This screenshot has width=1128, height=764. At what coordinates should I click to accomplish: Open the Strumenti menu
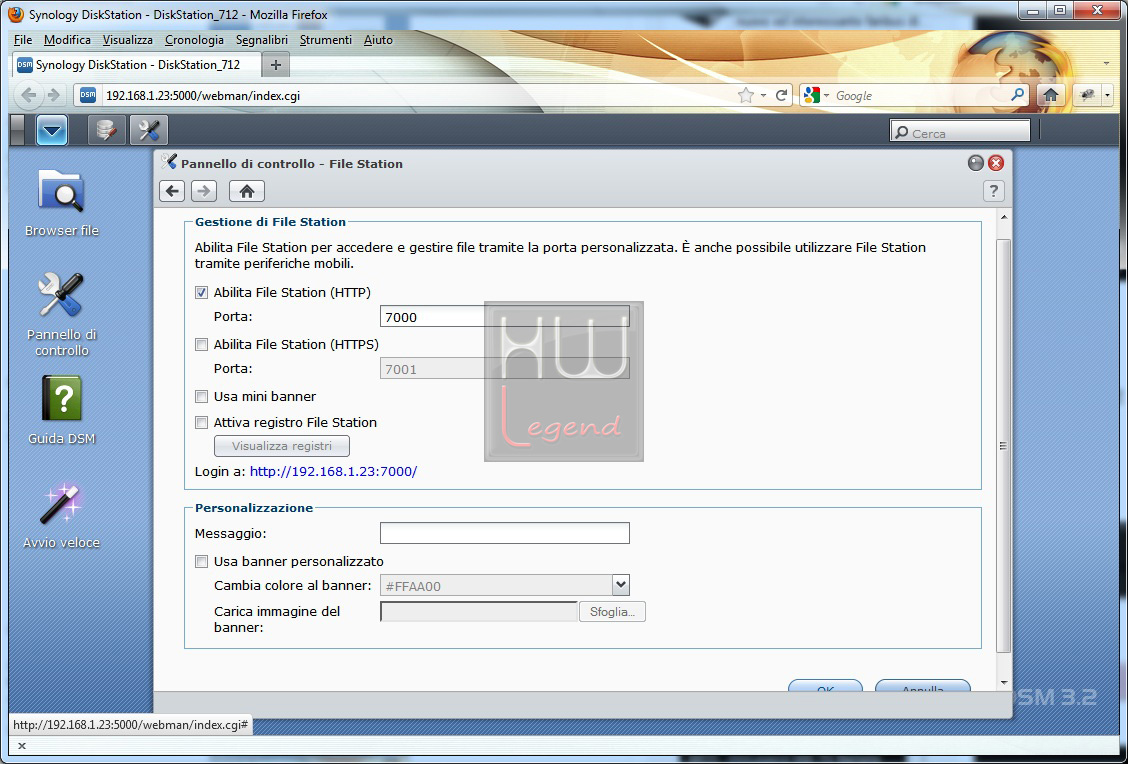pyautogui.click(x=326, y=40)
